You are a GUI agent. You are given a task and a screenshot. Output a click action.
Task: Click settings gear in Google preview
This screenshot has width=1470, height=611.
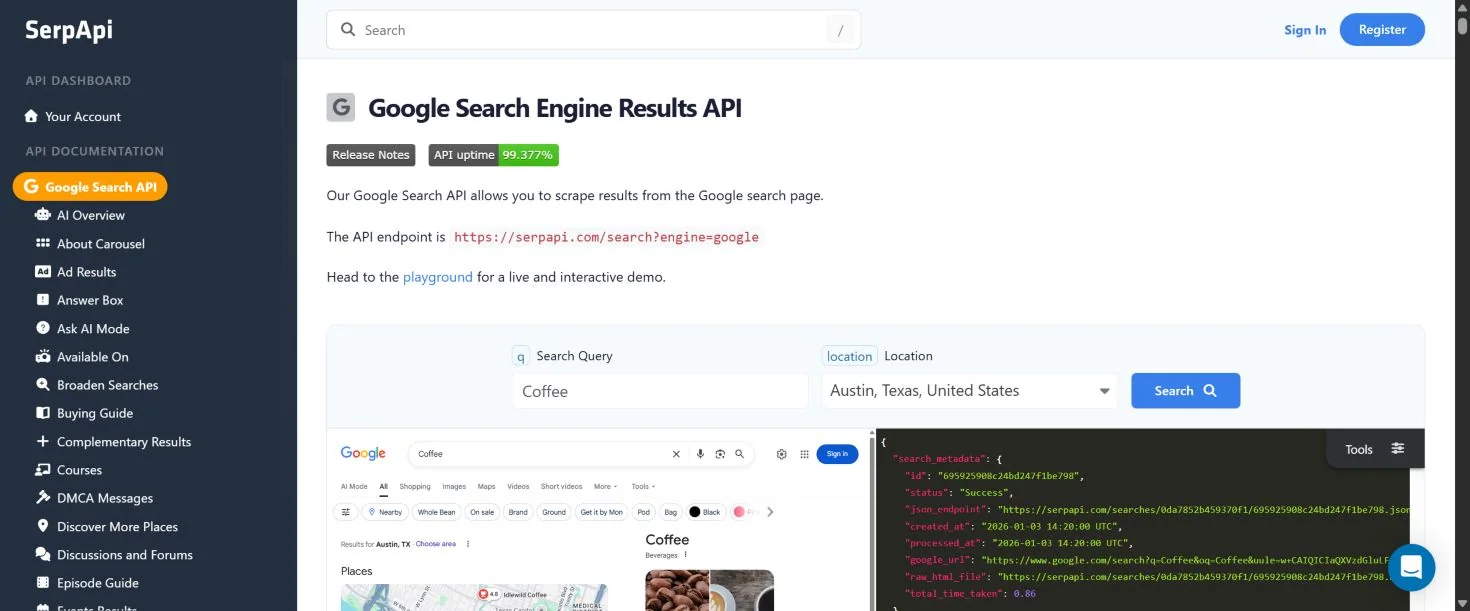[x=782, y=454]
